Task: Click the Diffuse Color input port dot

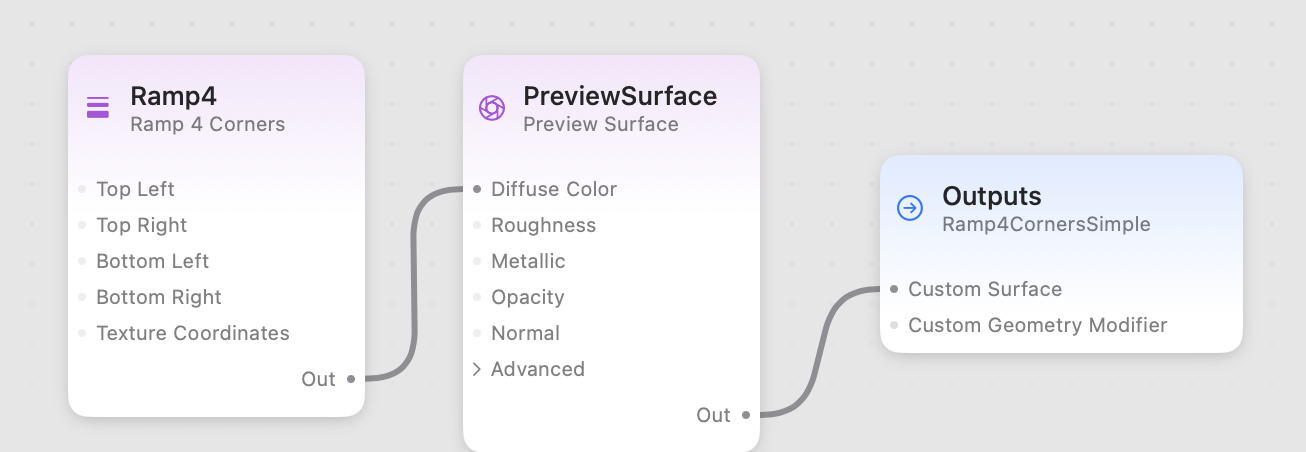Action: tap(477, 189)
